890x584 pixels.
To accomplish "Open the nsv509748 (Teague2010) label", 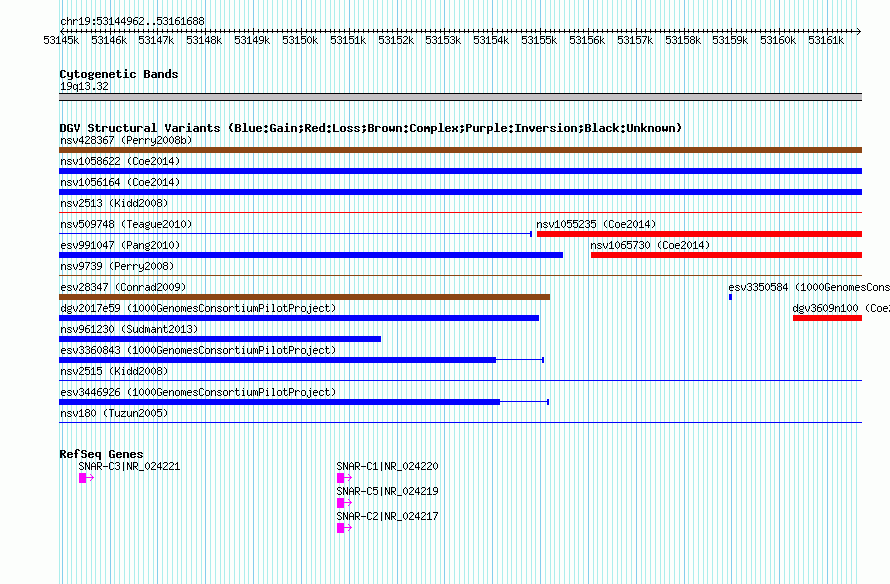I will point(126,224).
